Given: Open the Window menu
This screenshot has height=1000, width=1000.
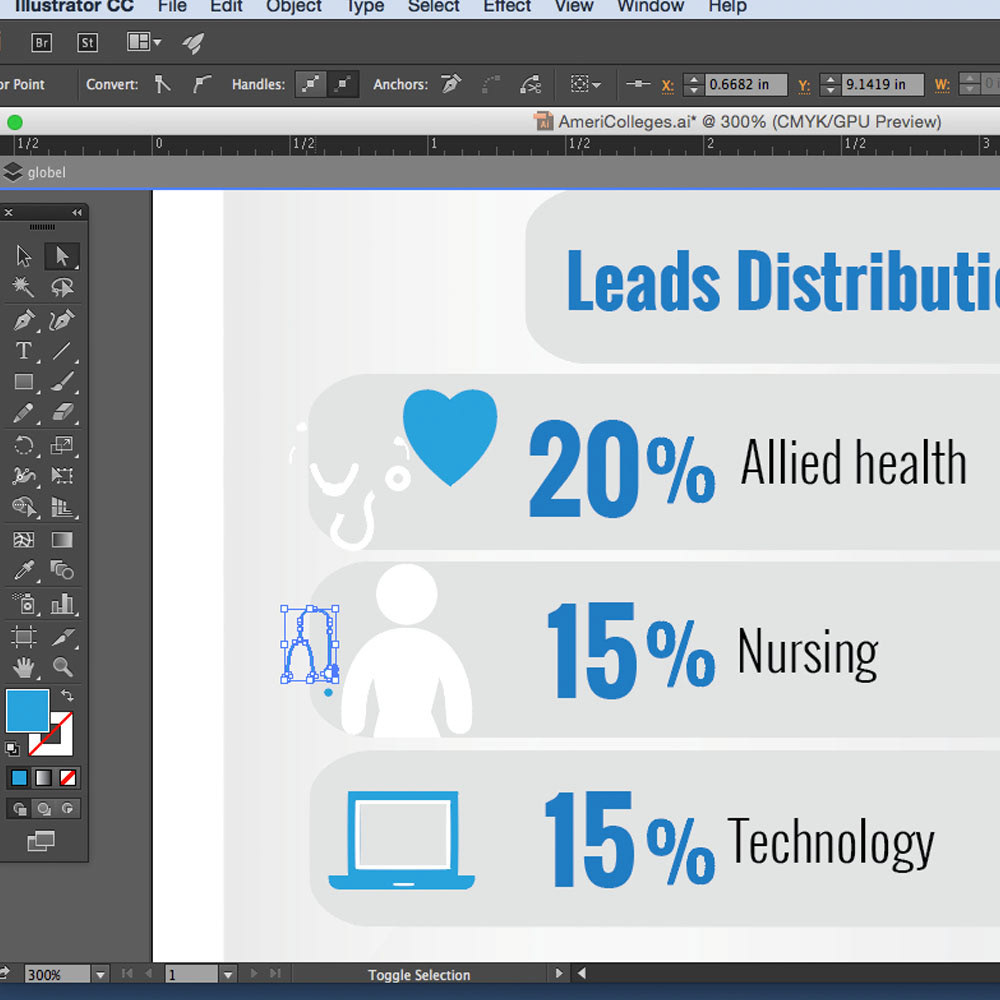Looking at the screenshot, I should tap(651, 6).
